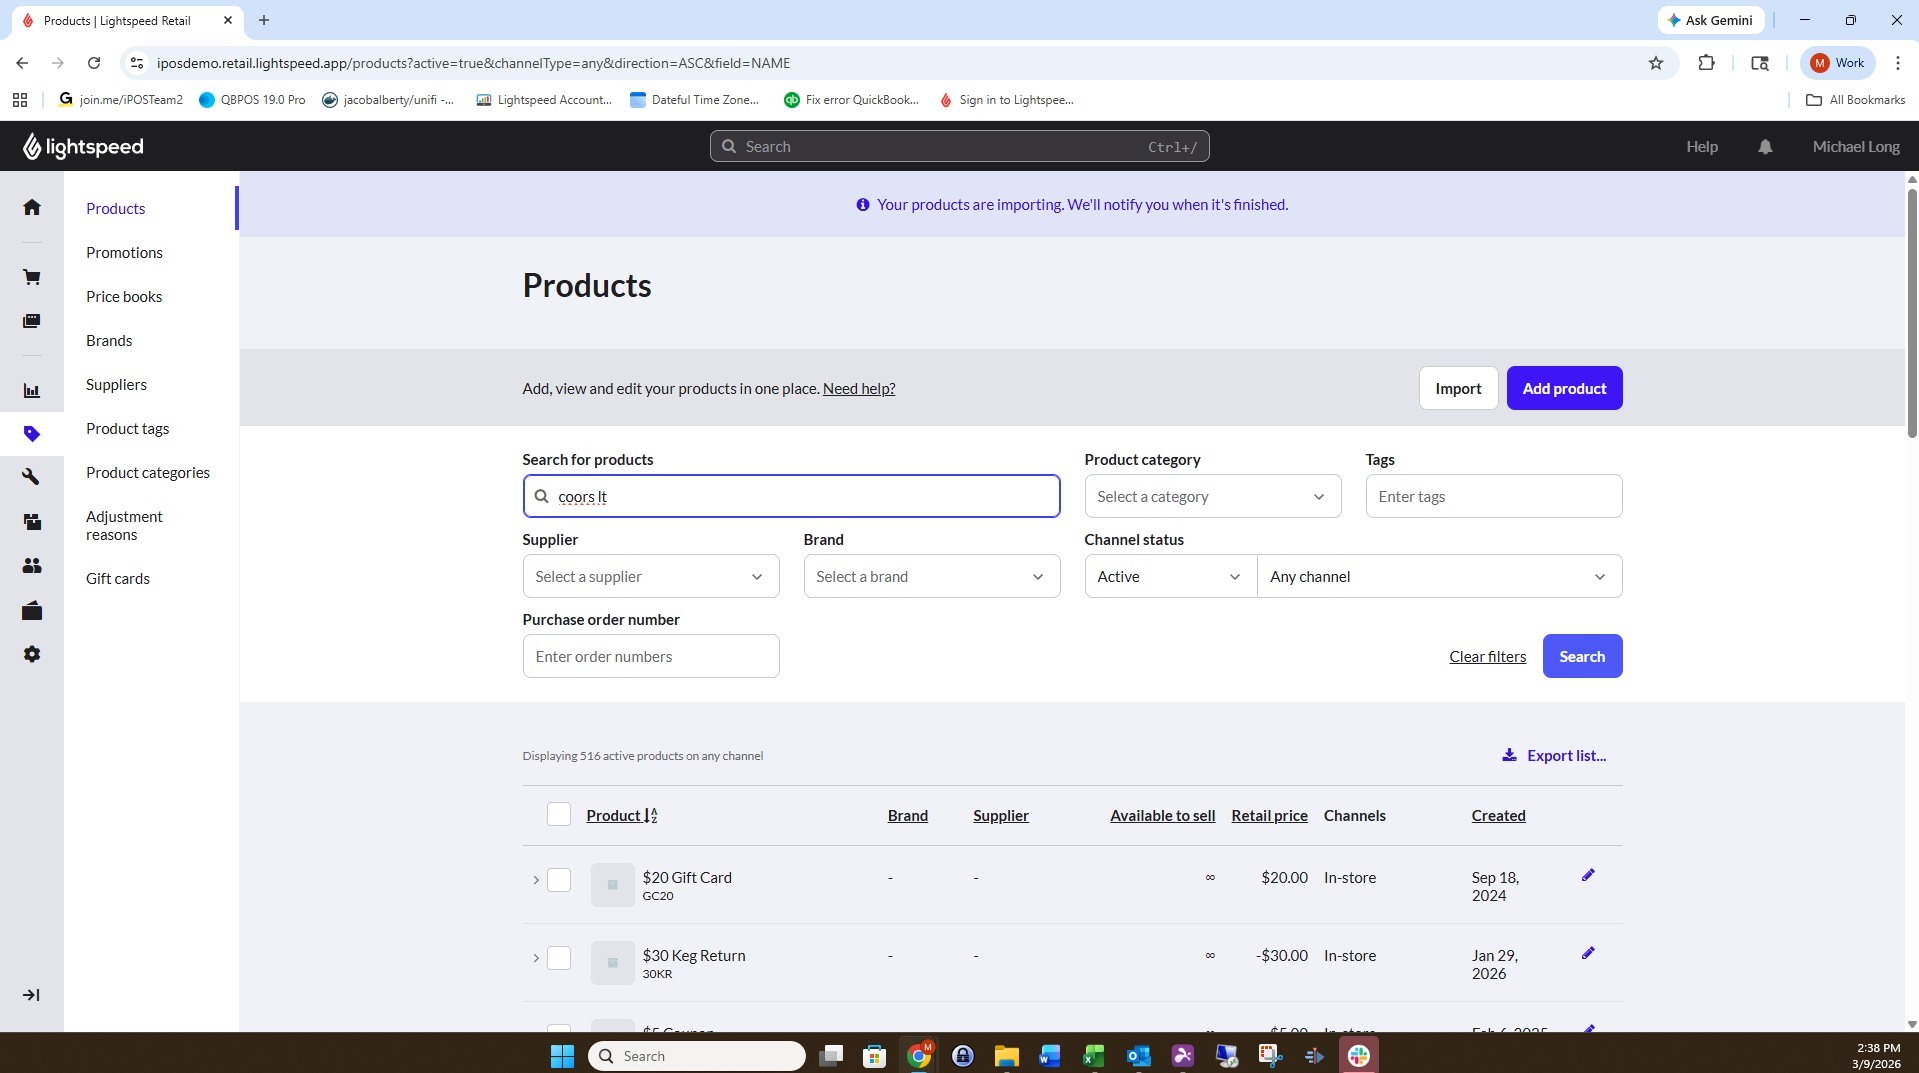Click the blue Search button
Image resolution: width=1919 pixels, height=1073 pixels.
click(1582, 656)
